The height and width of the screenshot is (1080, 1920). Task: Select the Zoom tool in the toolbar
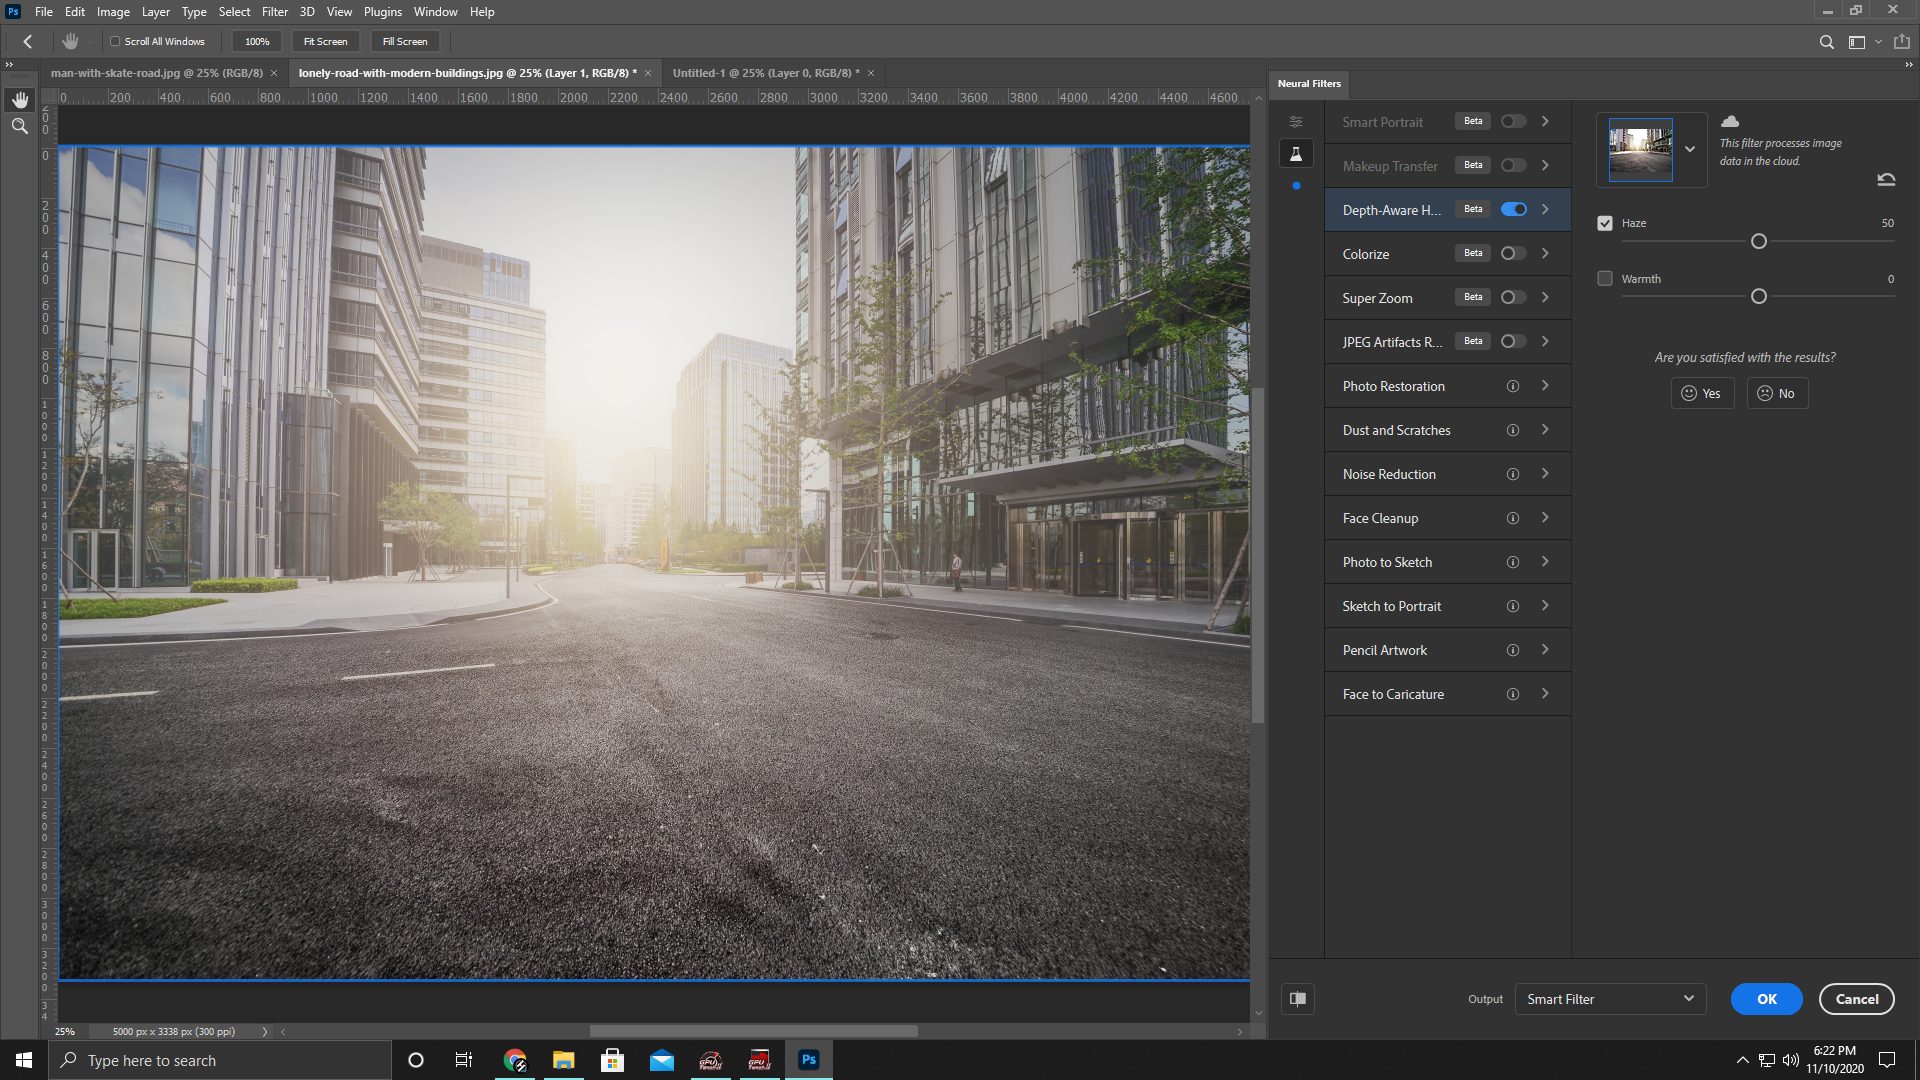pyautogui.click(x=20, y=126)
